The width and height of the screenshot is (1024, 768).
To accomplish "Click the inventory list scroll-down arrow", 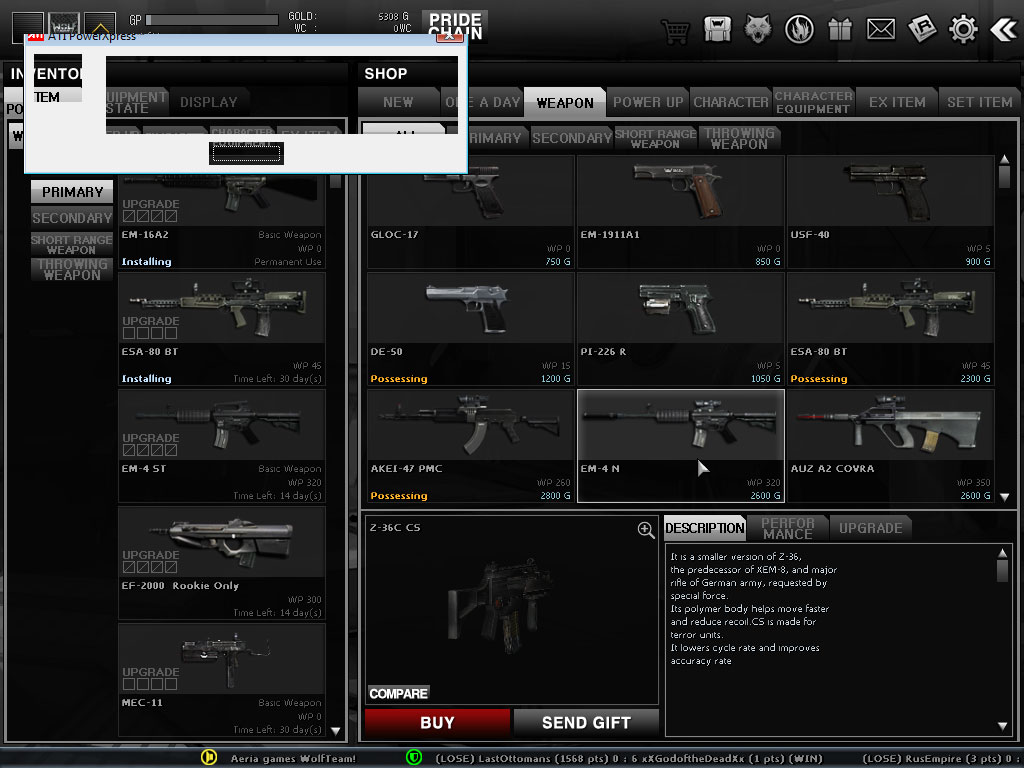I will 336,731.
